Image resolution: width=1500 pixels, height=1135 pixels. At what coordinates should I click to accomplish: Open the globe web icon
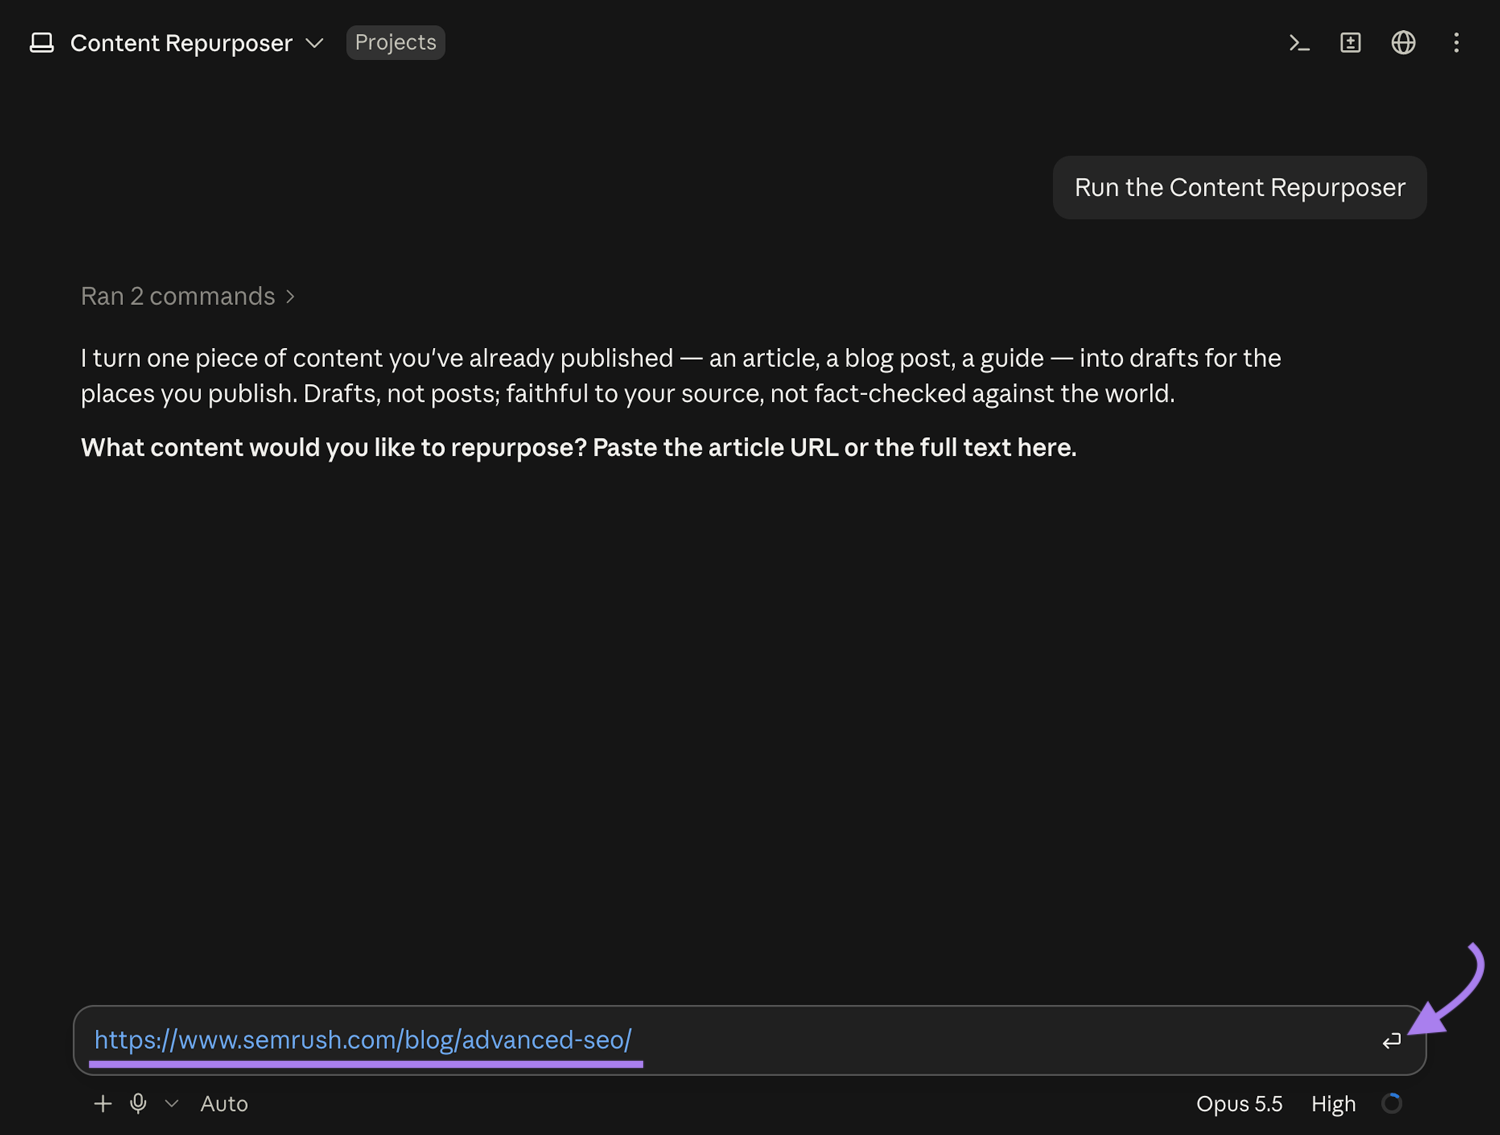[x=1403, y=43]
